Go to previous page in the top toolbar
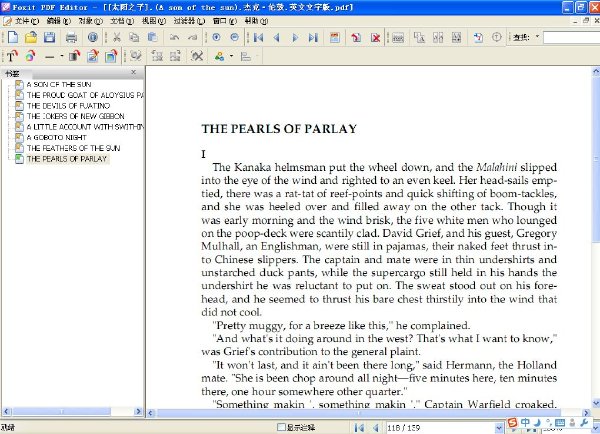The image size is (600, 434). (277, 38)
